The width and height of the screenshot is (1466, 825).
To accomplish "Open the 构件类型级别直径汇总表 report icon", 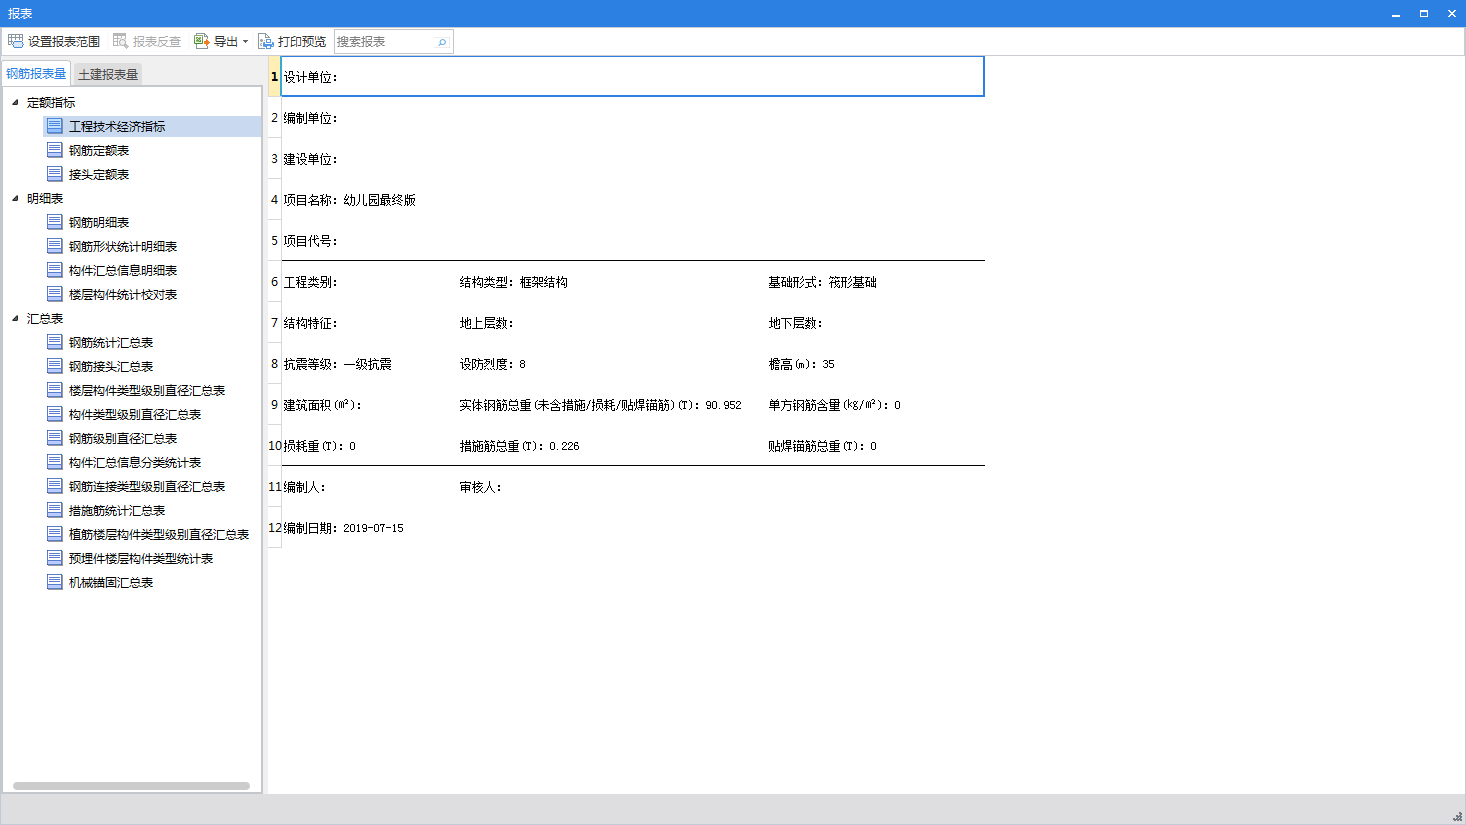I will pos(55,414).
